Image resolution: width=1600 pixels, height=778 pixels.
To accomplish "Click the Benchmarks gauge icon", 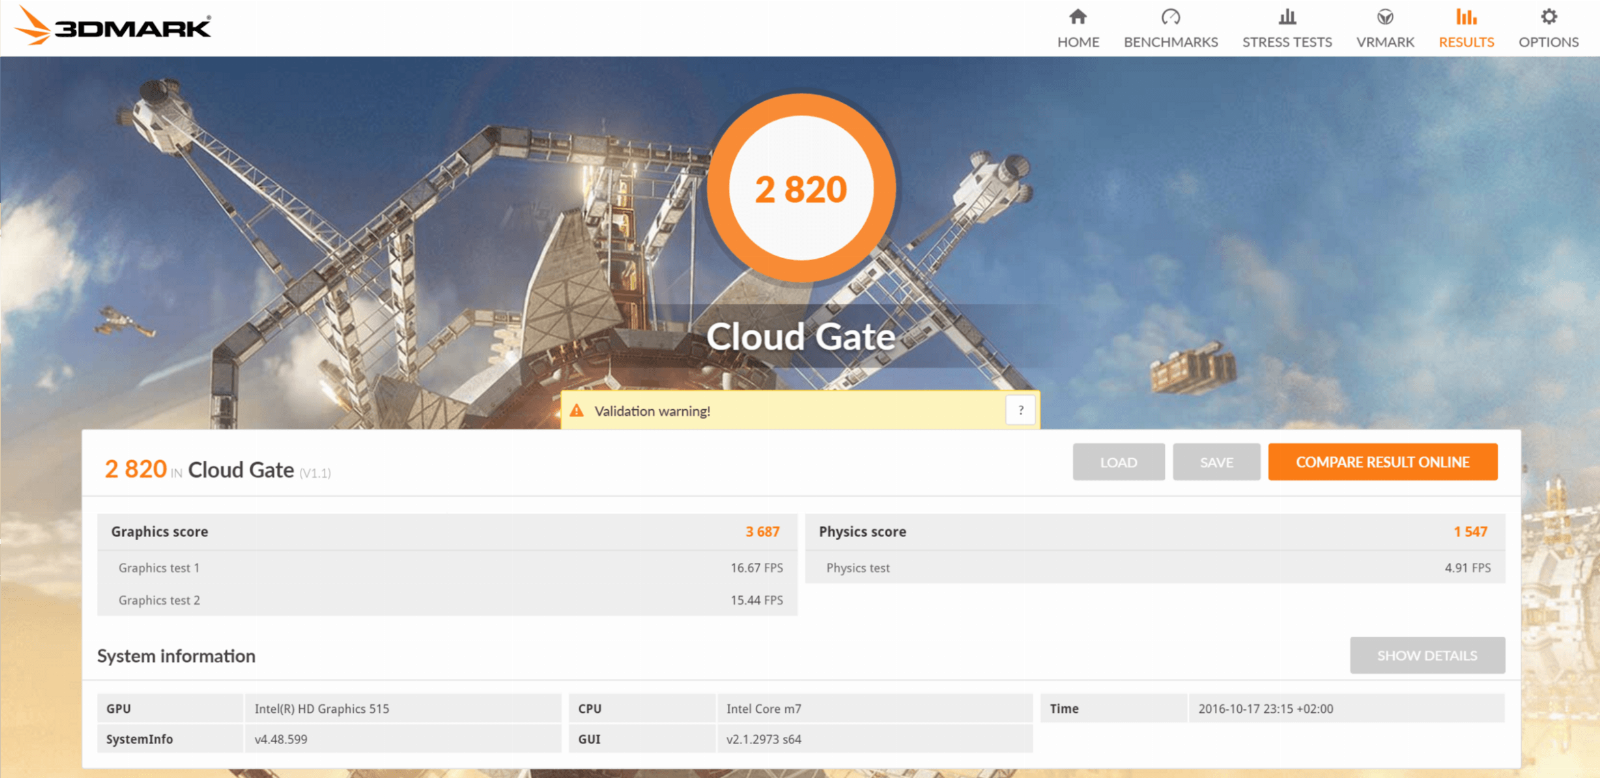I will 1171,16.
